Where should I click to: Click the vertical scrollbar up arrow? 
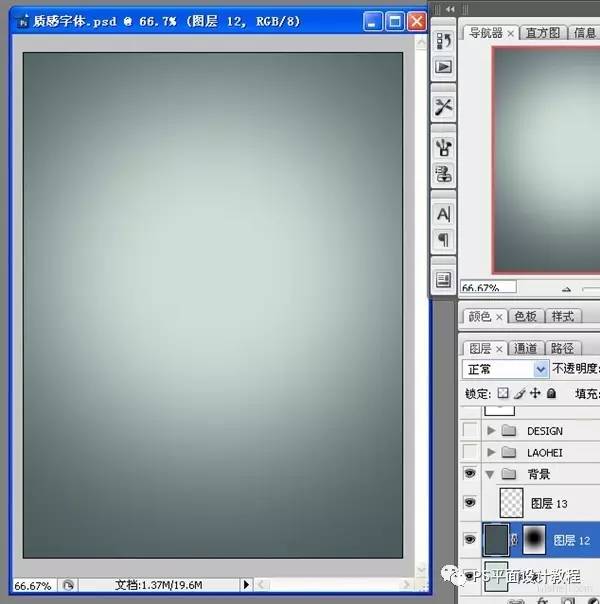click(421, 42)
